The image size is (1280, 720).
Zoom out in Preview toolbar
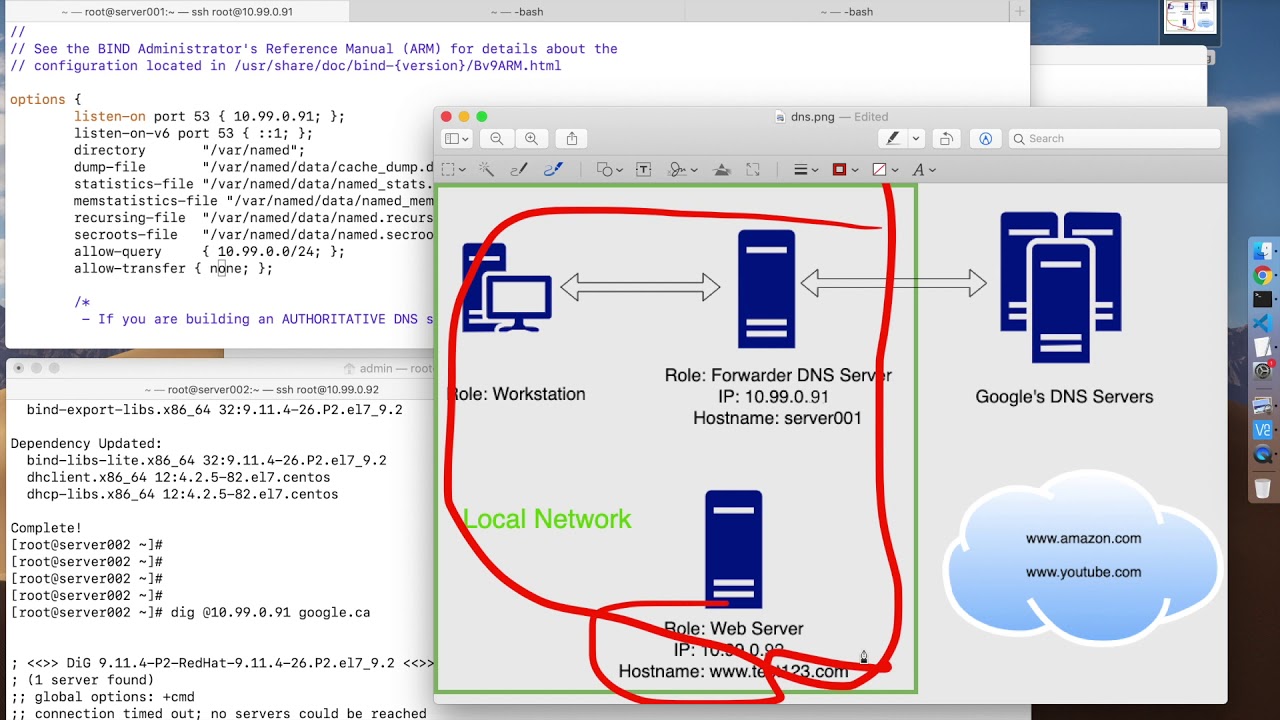[497, 139]
